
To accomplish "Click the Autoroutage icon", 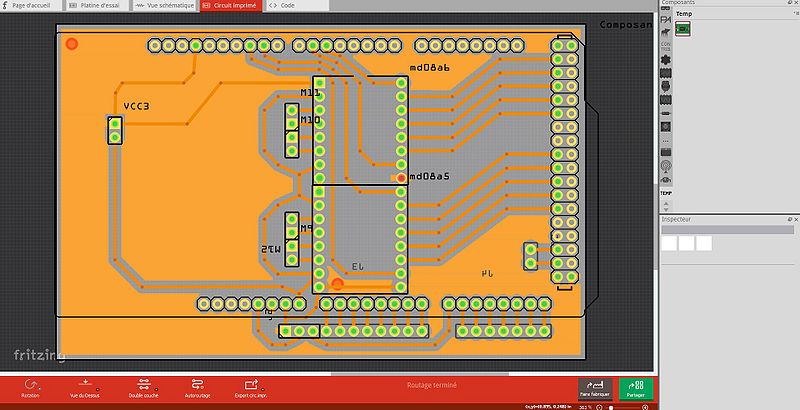I will pos(197,384).
